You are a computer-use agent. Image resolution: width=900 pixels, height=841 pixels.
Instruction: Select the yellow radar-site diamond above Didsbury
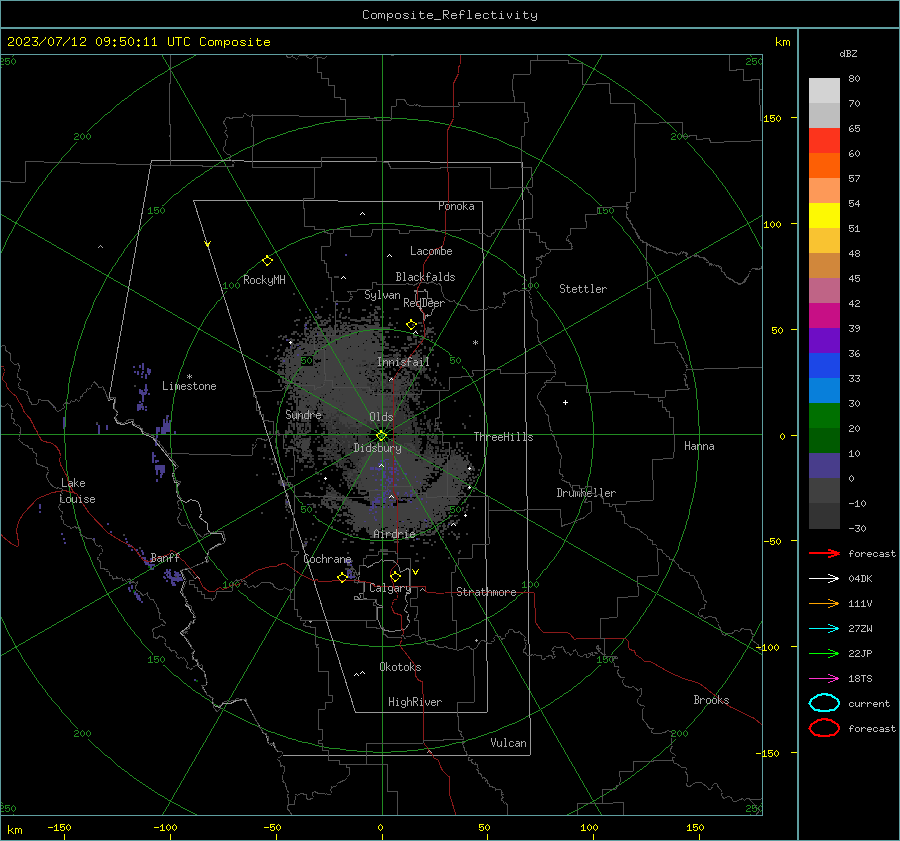[382, 436]
